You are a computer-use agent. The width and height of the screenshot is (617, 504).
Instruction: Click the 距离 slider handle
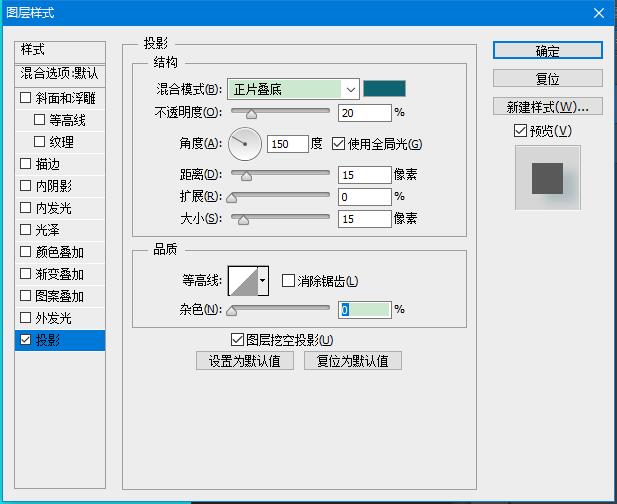coord(246,176)
